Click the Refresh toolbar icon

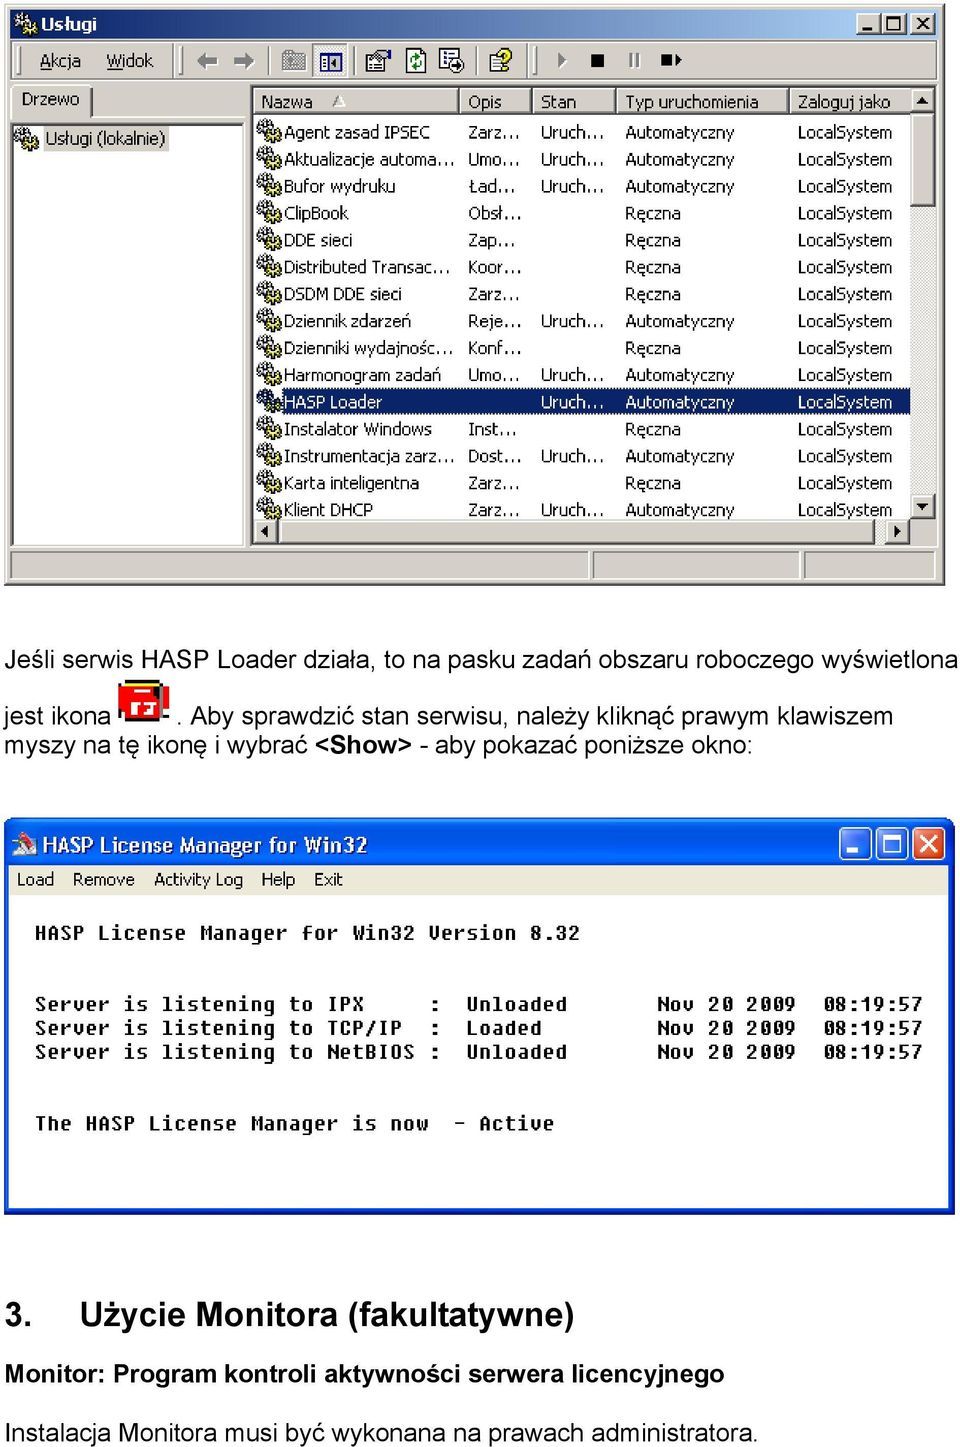point(415,61)
